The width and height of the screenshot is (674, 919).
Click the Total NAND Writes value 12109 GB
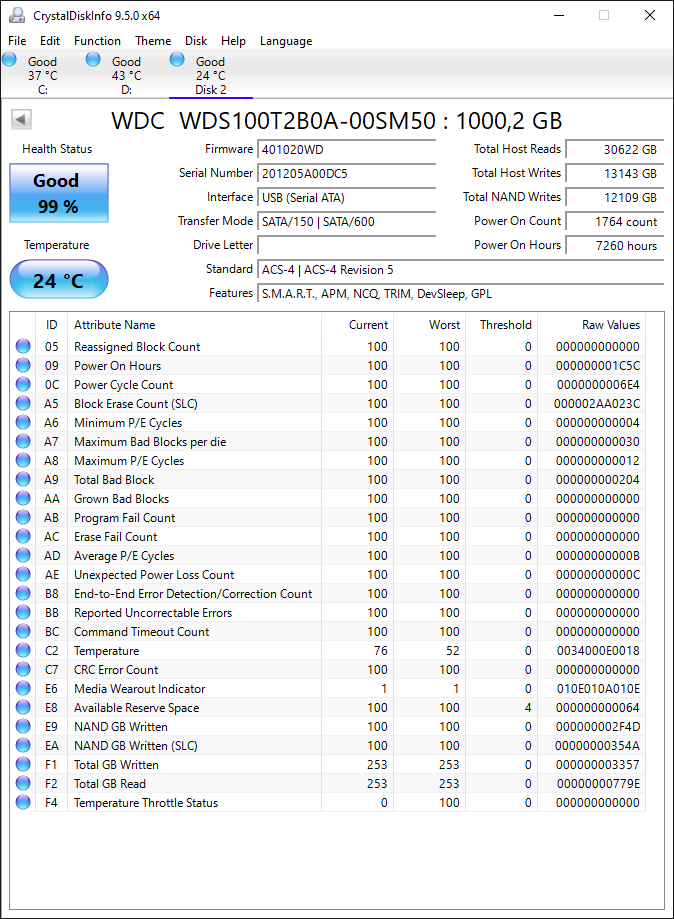tap(615, 198)
